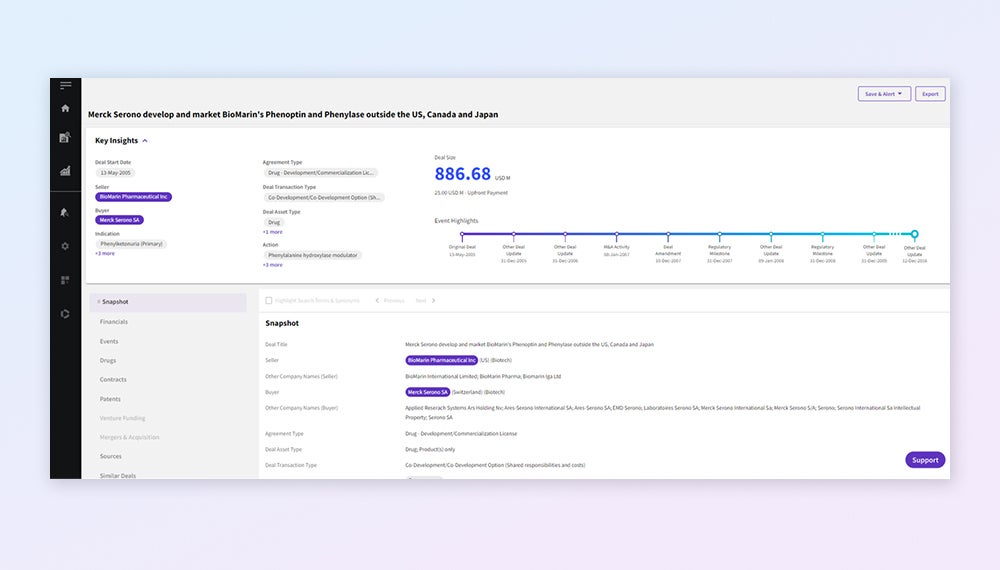The image size is (1000, 570).
Task: Click the hexagon logo icon in the sidebar
Action: coord(65,314)
